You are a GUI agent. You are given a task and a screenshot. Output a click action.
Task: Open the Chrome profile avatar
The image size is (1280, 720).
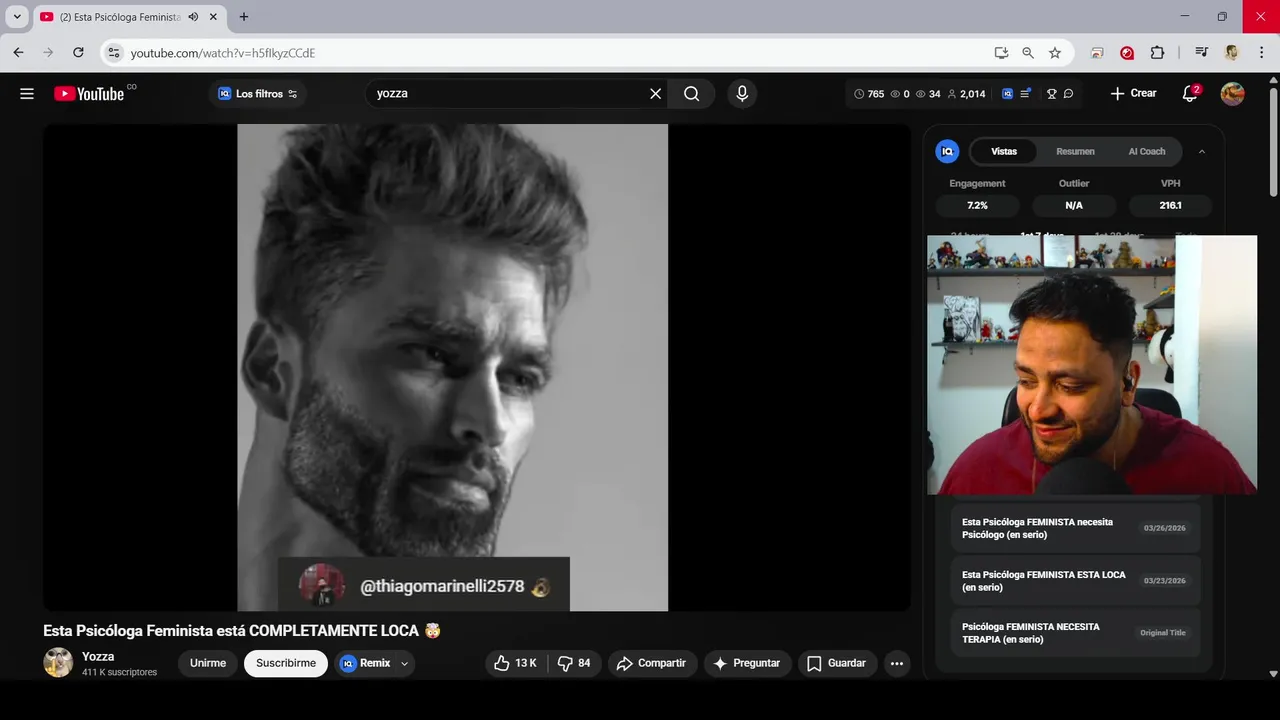(1231, 52)
